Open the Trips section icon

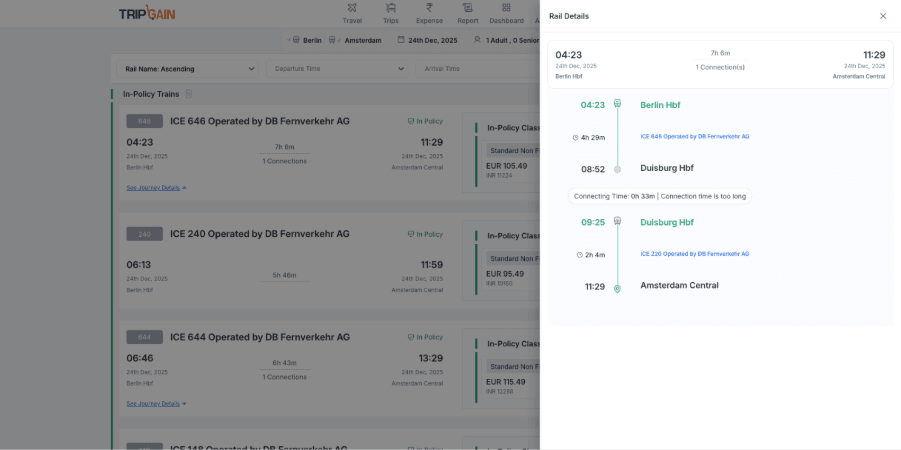(390, 9)
